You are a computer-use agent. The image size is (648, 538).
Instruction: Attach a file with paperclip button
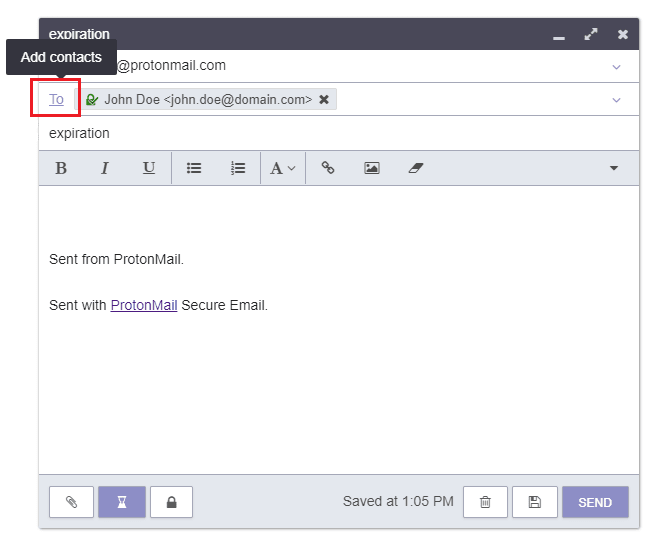pos(71,502)
